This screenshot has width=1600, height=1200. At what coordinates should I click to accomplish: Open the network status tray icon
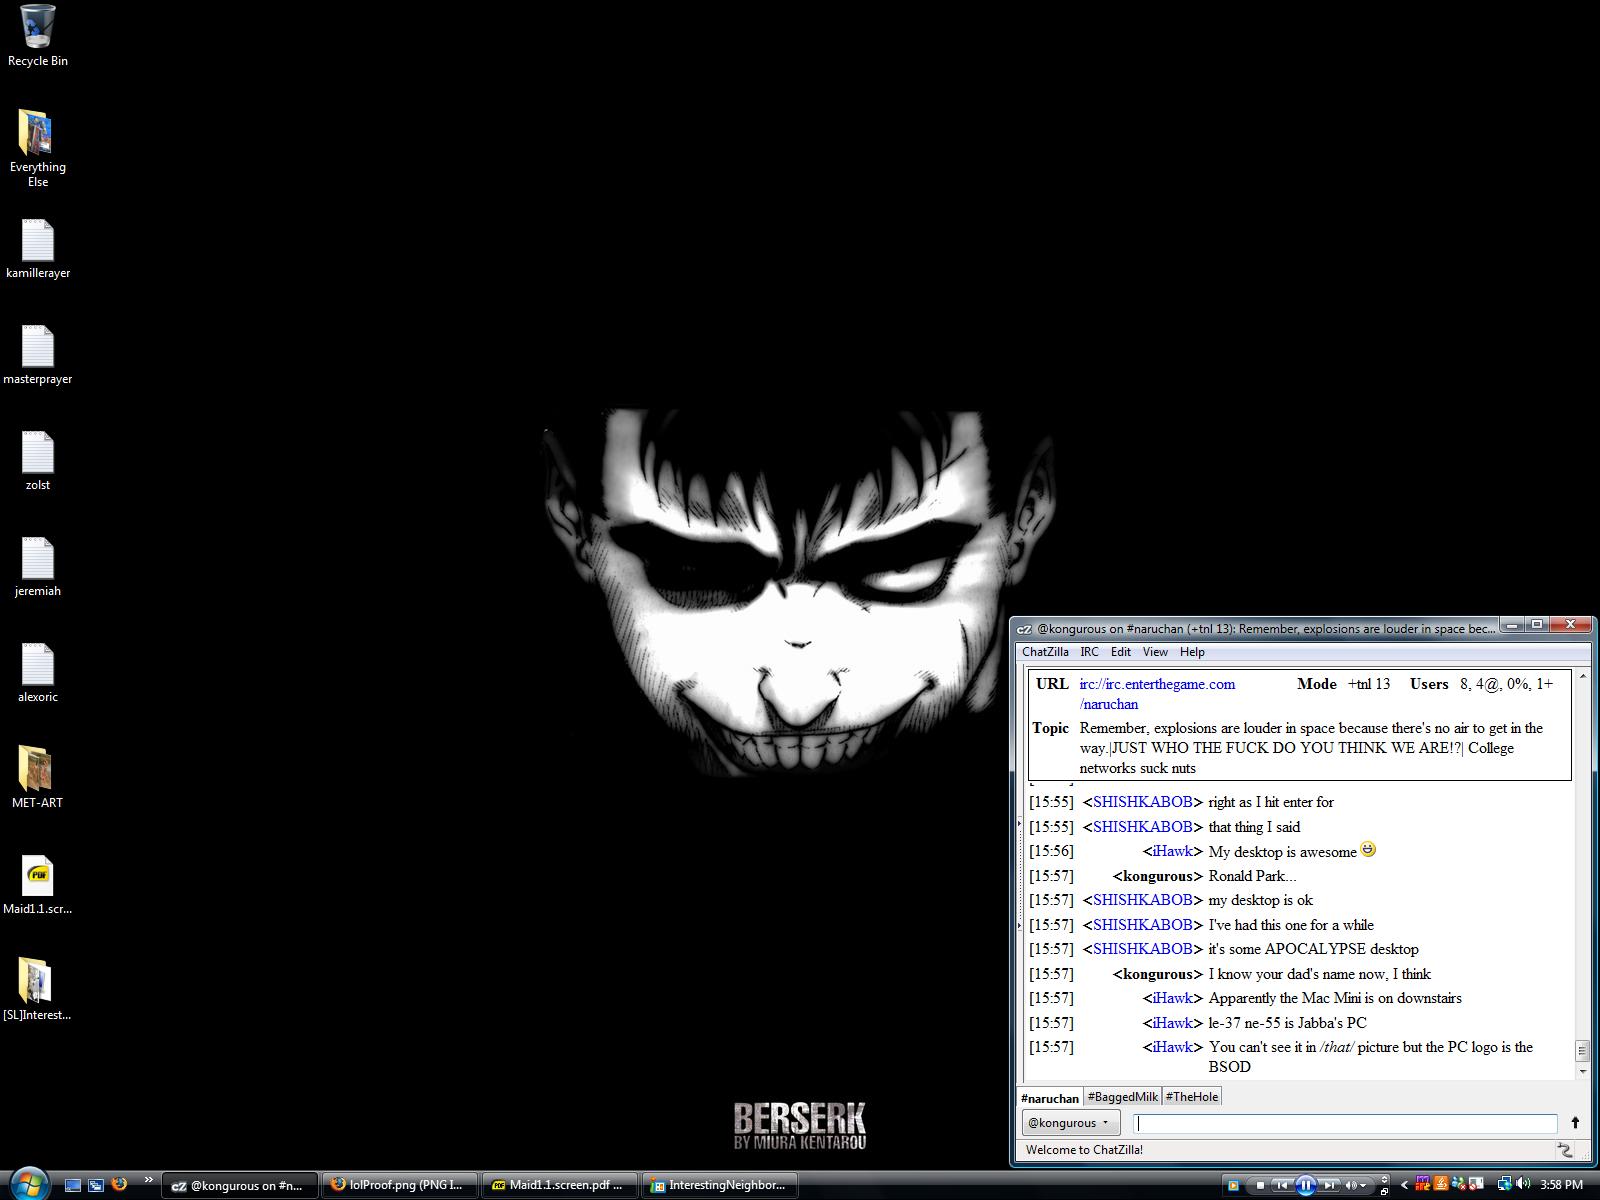tap(1505, 1185)
